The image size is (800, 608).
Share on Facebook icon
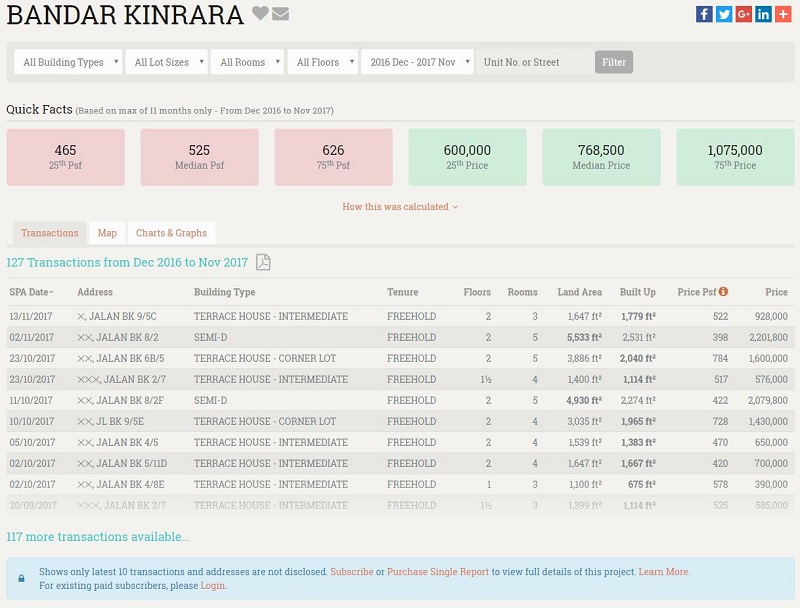pos(704,14)
